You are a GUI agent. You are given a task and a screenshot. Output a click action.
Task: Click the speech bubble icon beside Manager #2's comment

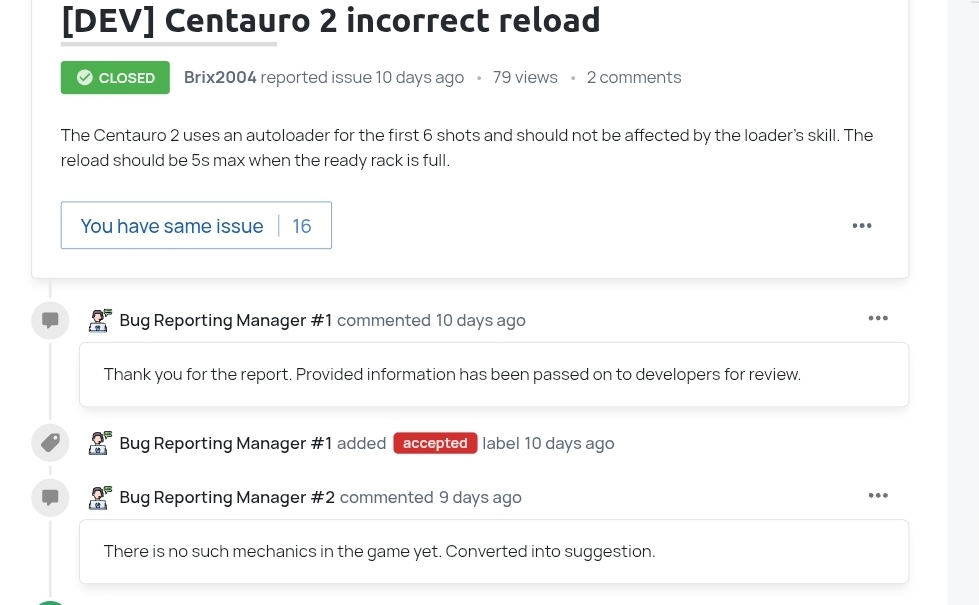tap(50, 497)
